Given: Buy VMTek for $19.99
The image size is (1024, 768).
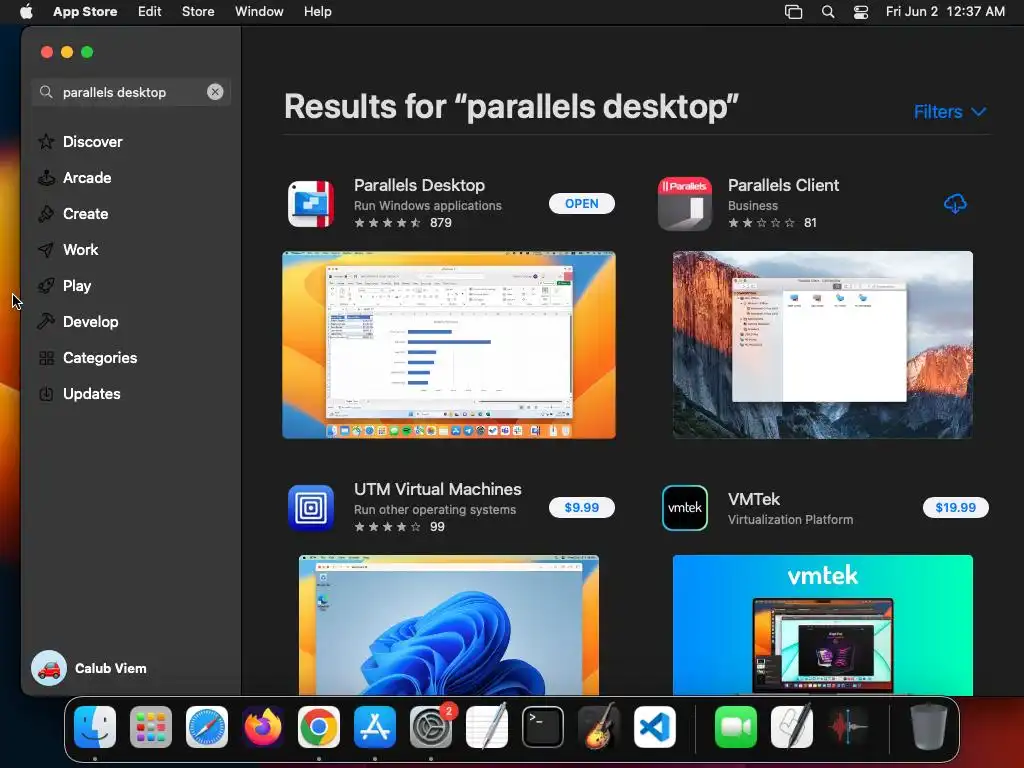Looking at the screenshot, I should click(x=955, y=507).
